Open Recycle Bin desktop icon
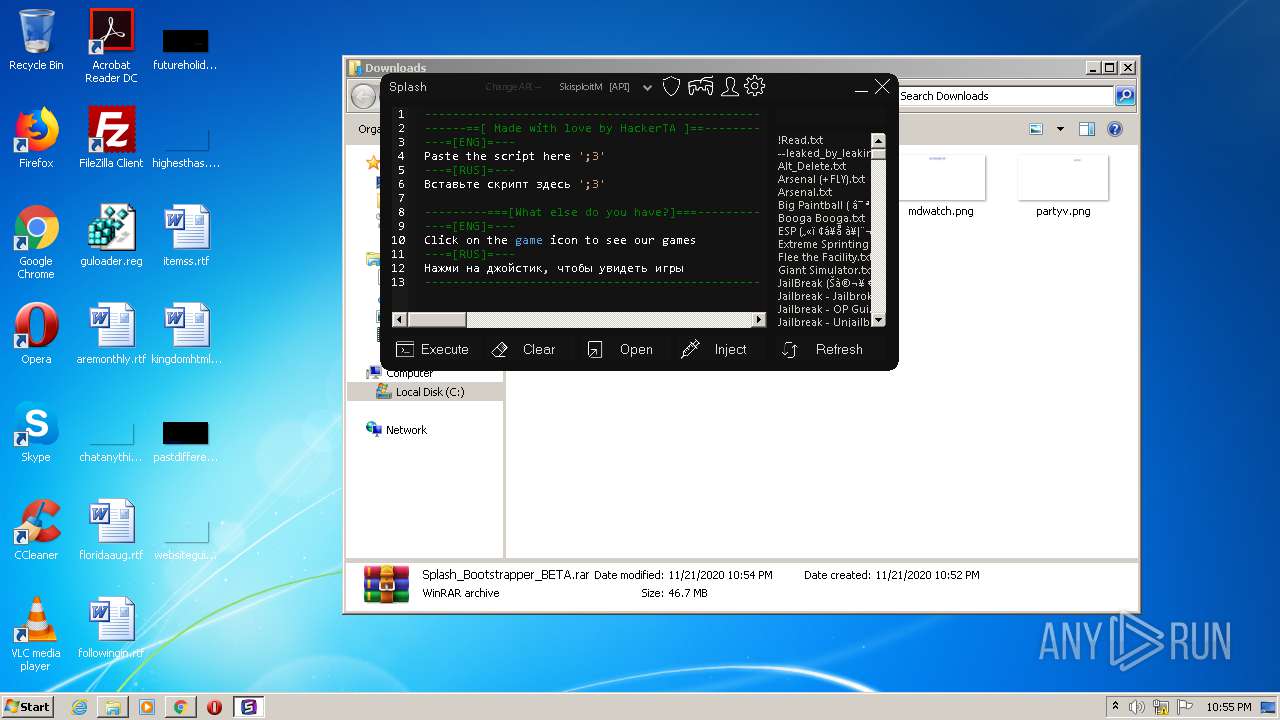The image size is (1280, 720). tap(36, 40)
